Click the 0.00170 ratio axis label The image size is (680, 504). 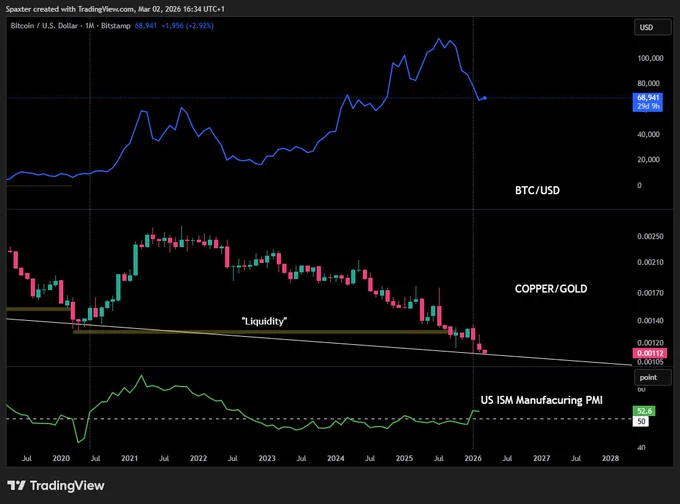tap(650, 293)
